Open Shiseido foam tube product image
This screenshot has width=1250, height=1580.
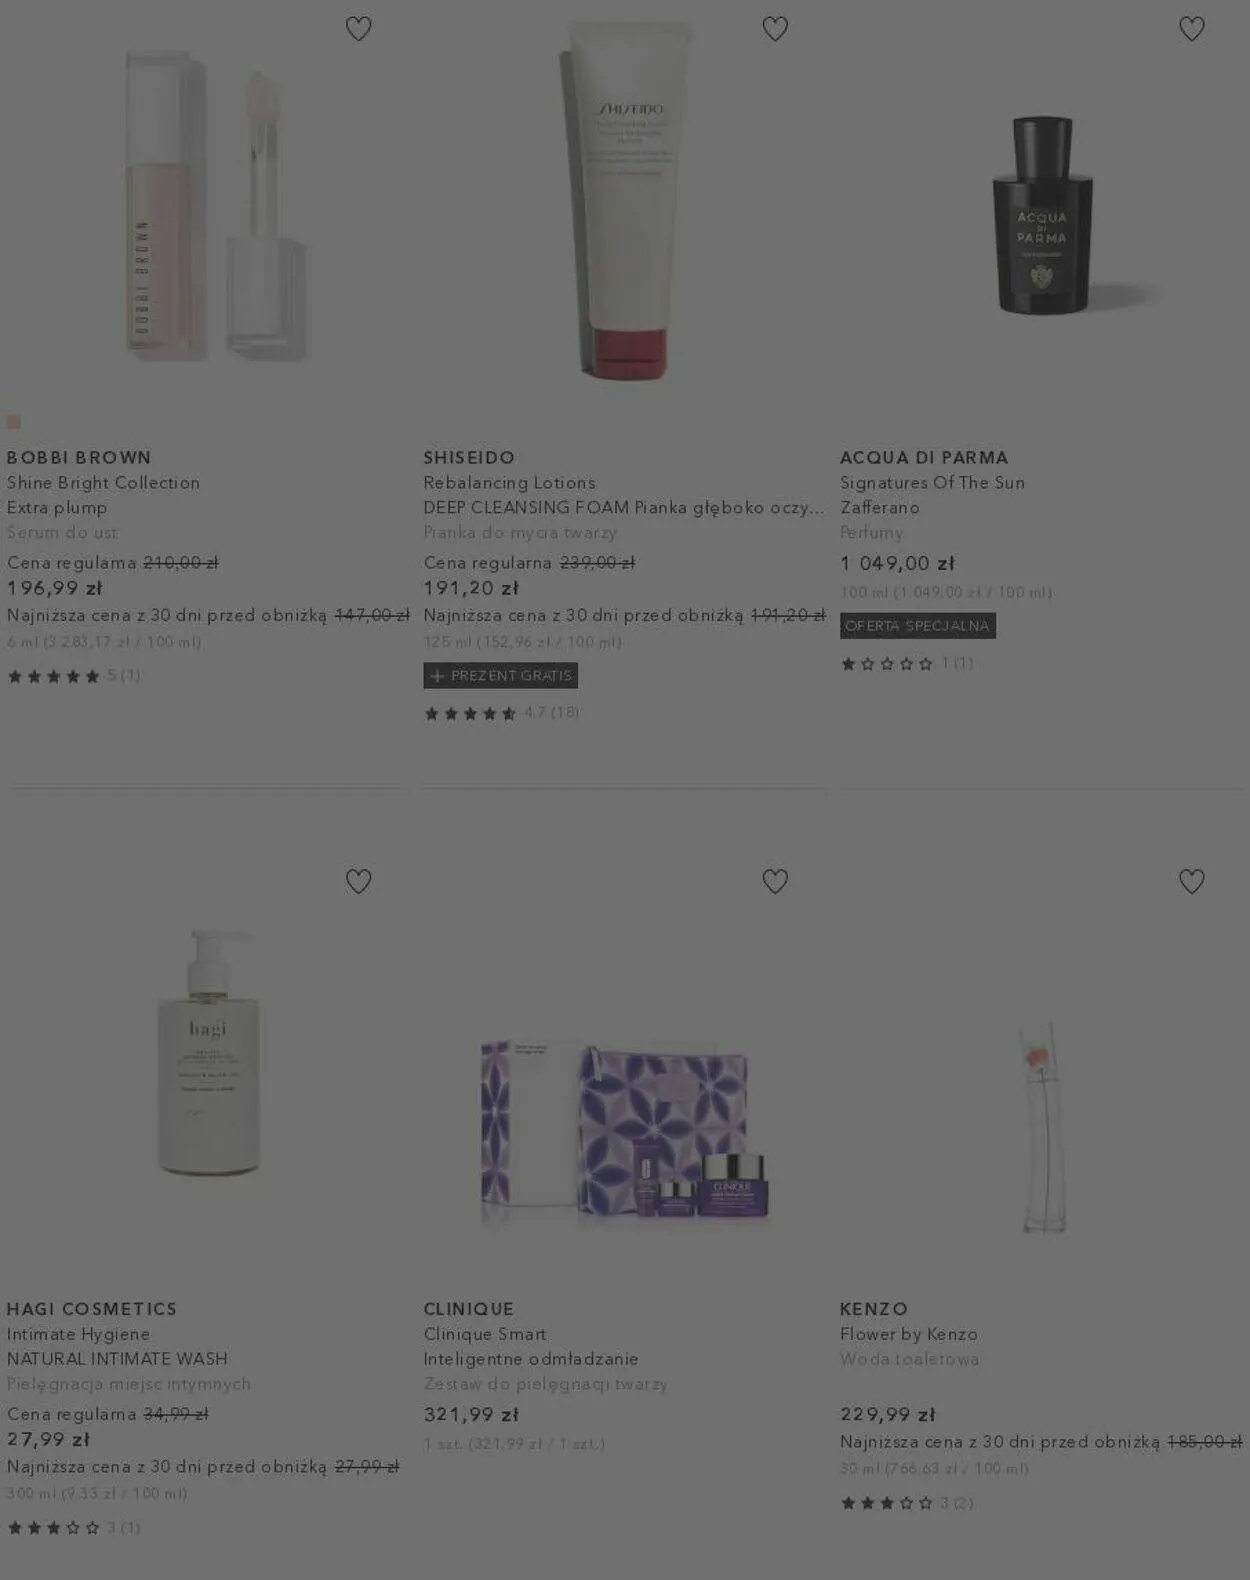click(625, 200)
